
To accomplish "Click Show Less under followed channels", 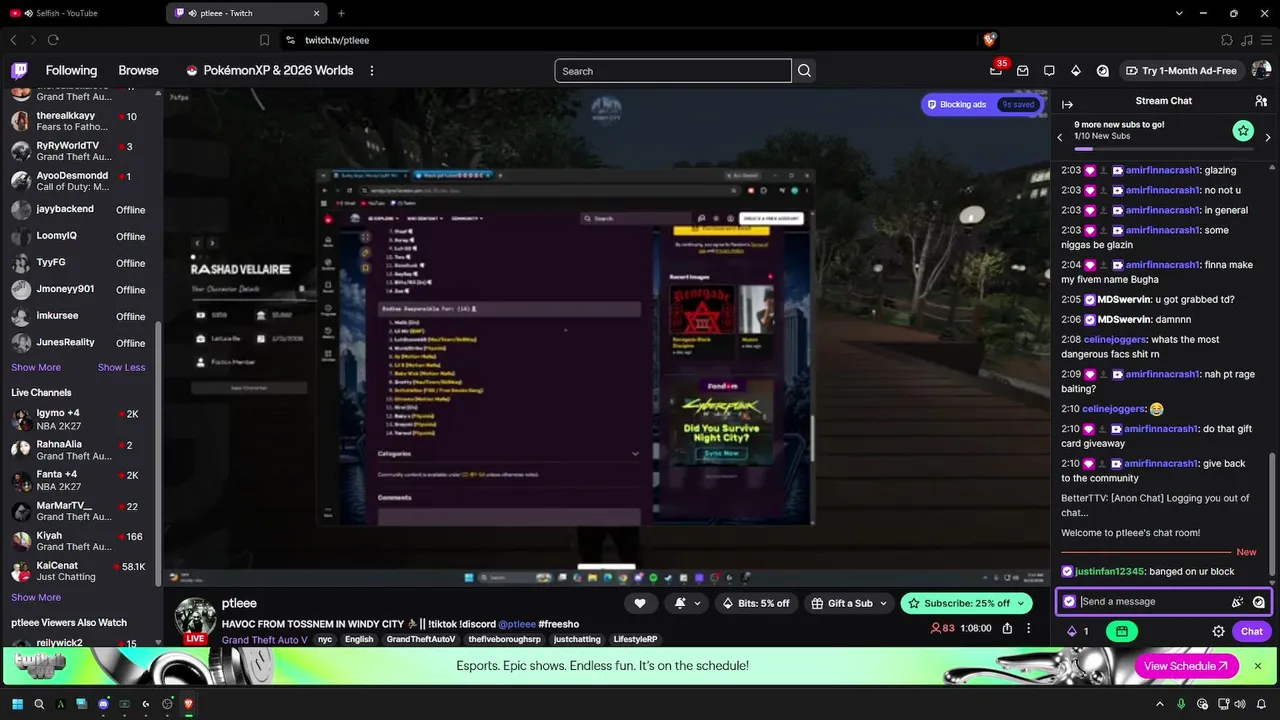I will pos(121,367).
